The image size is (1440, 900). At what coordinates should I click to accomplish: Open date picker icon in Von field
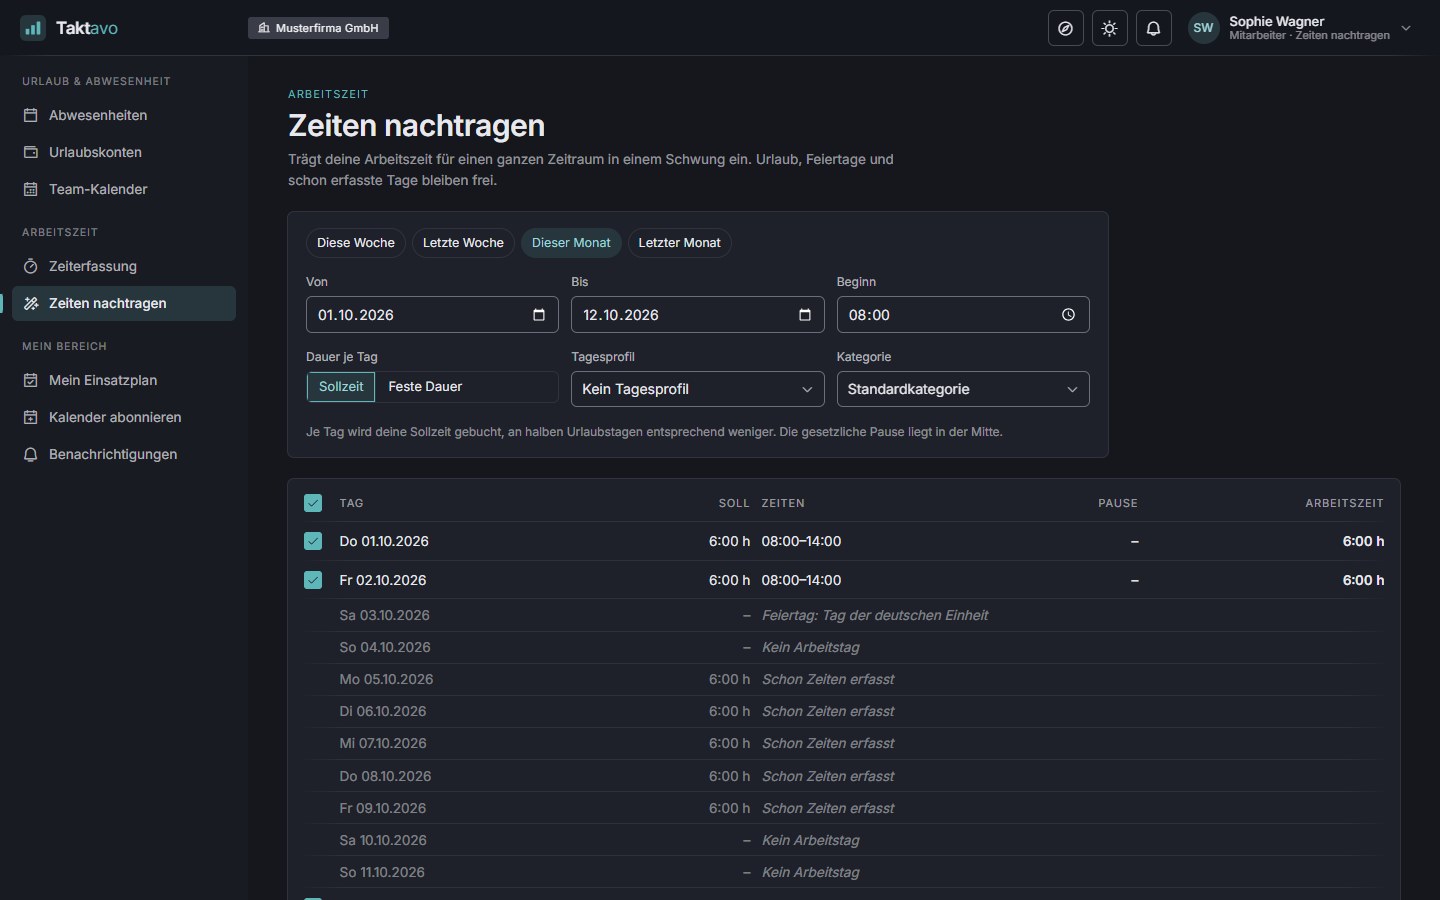pyautogui.click(x=539, y=315)
